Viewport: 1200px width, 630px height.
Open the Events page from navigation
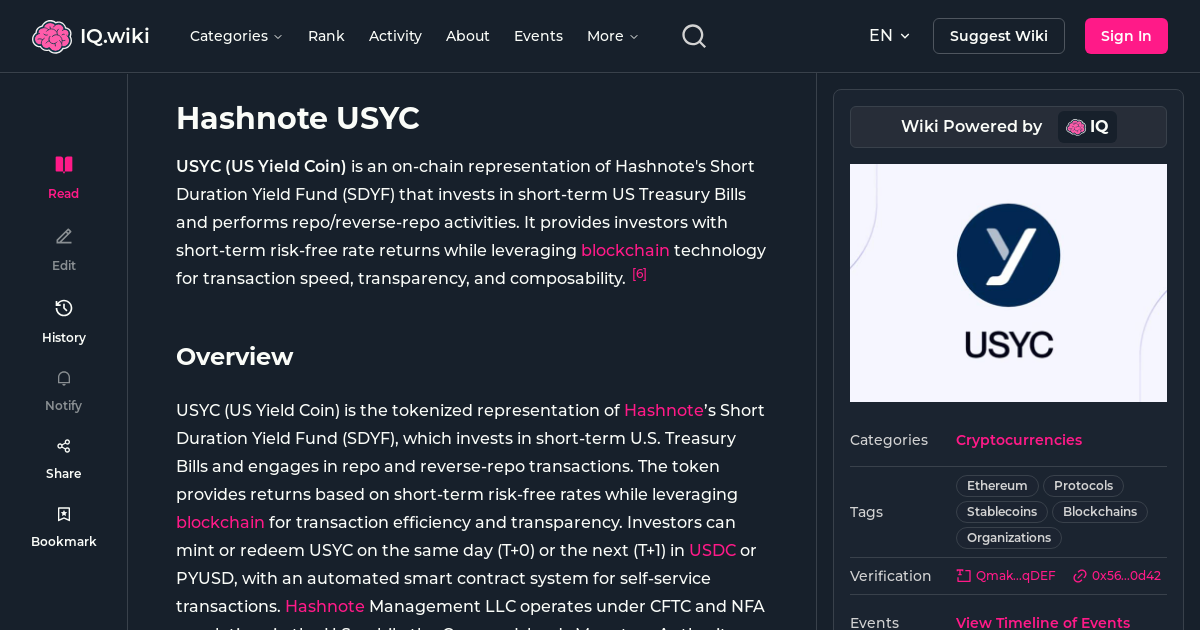click(x=538, y=36)
